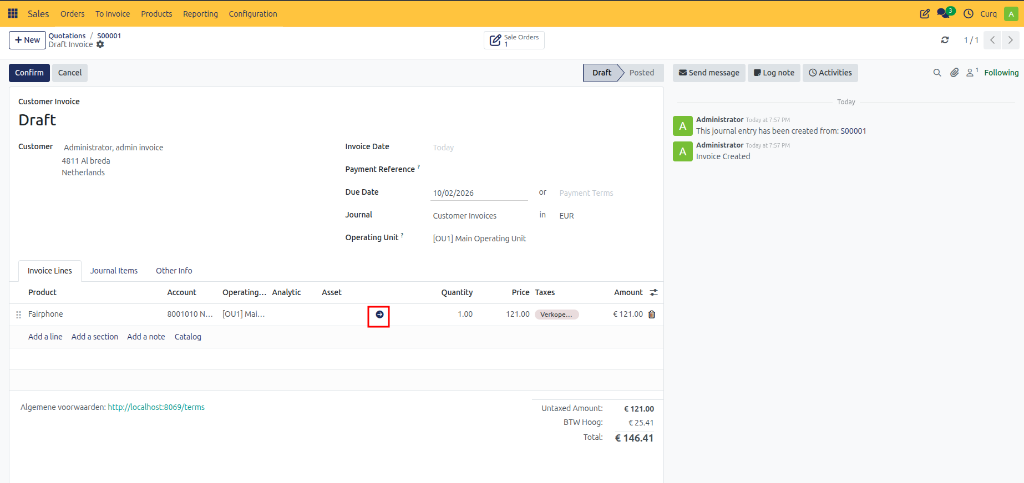Click the gear icon beside Draft Invoice

[x=100, y=44]
